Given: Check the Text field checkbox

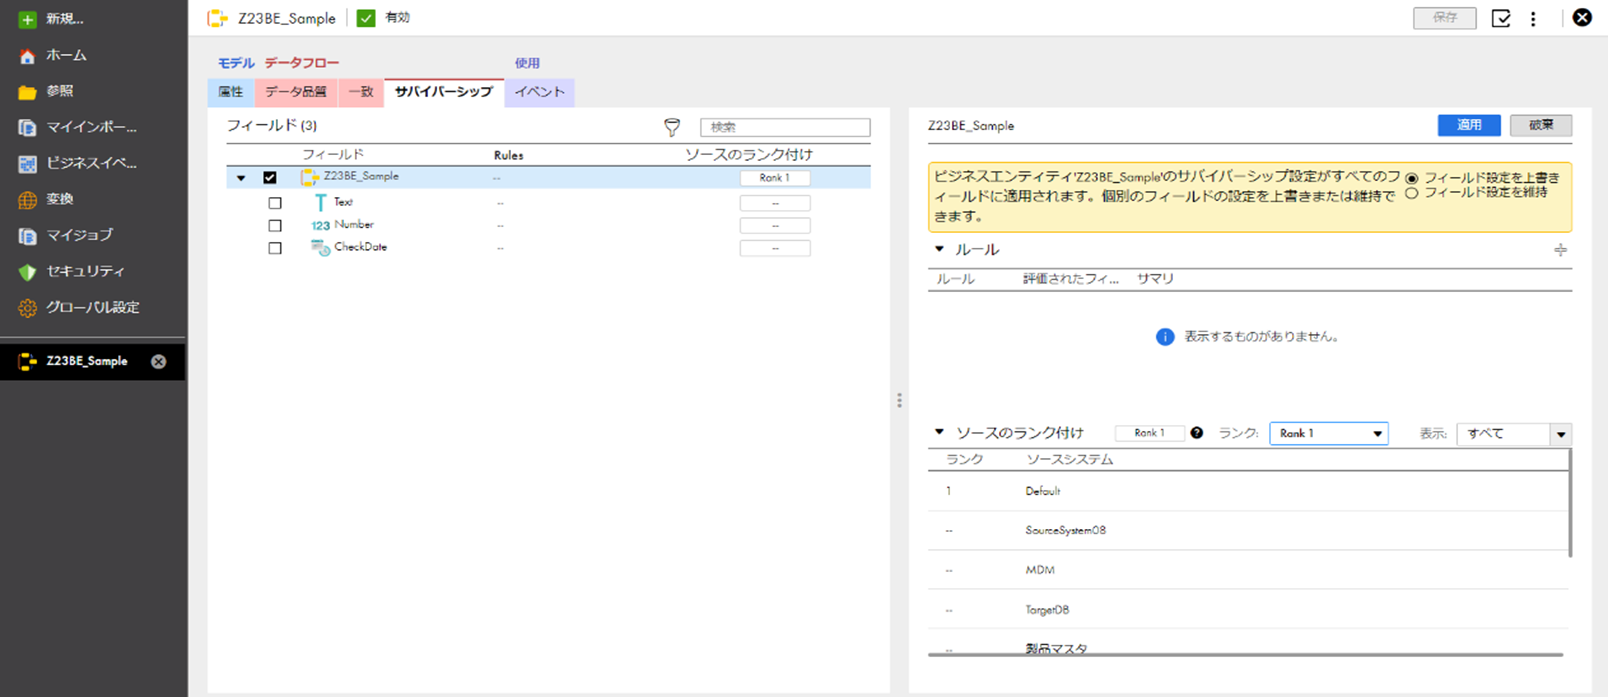Looking at the screenshot, I should click(275, 203).
